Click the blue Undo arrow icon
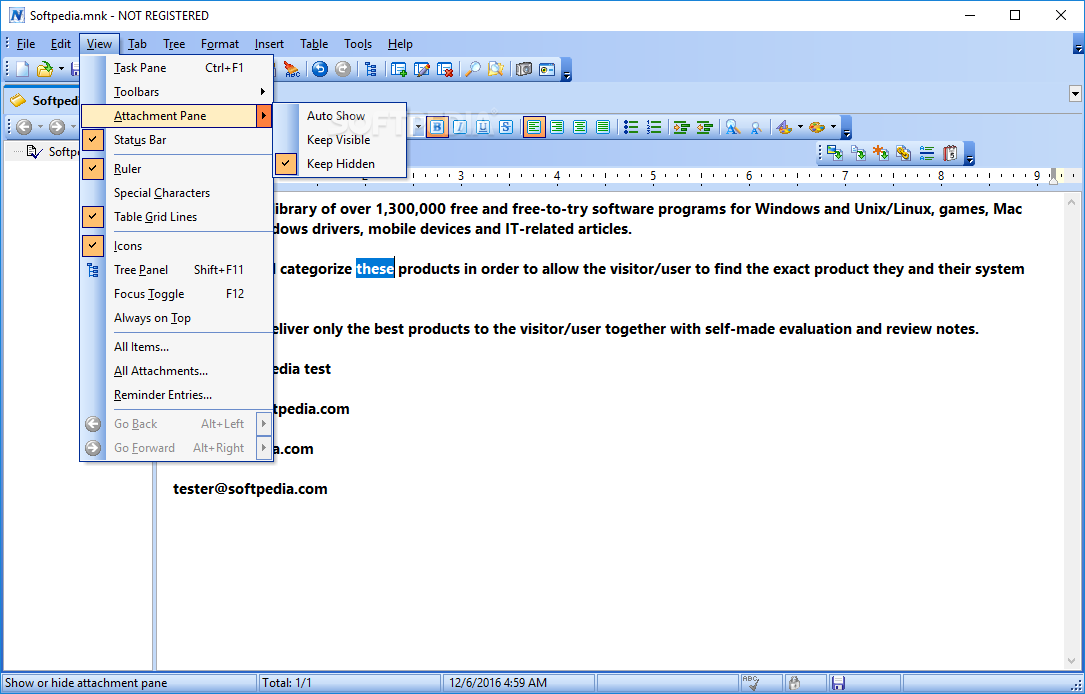 [x=320, y=69]
